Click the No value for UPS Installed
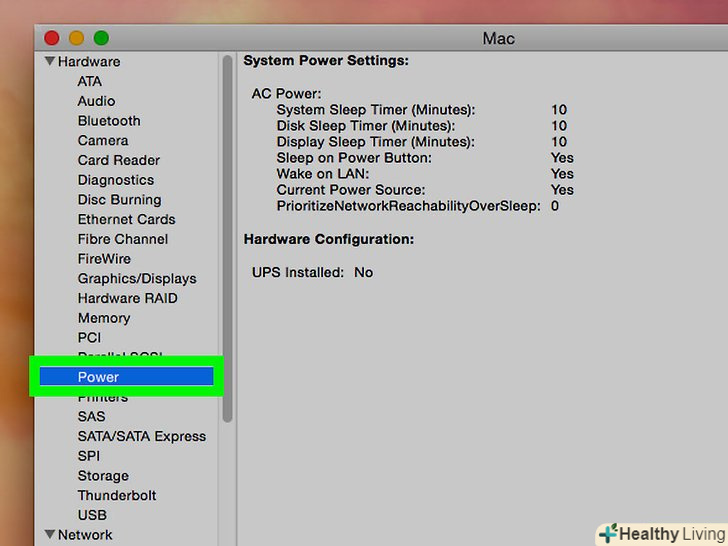728x546 pixels. 364,273
